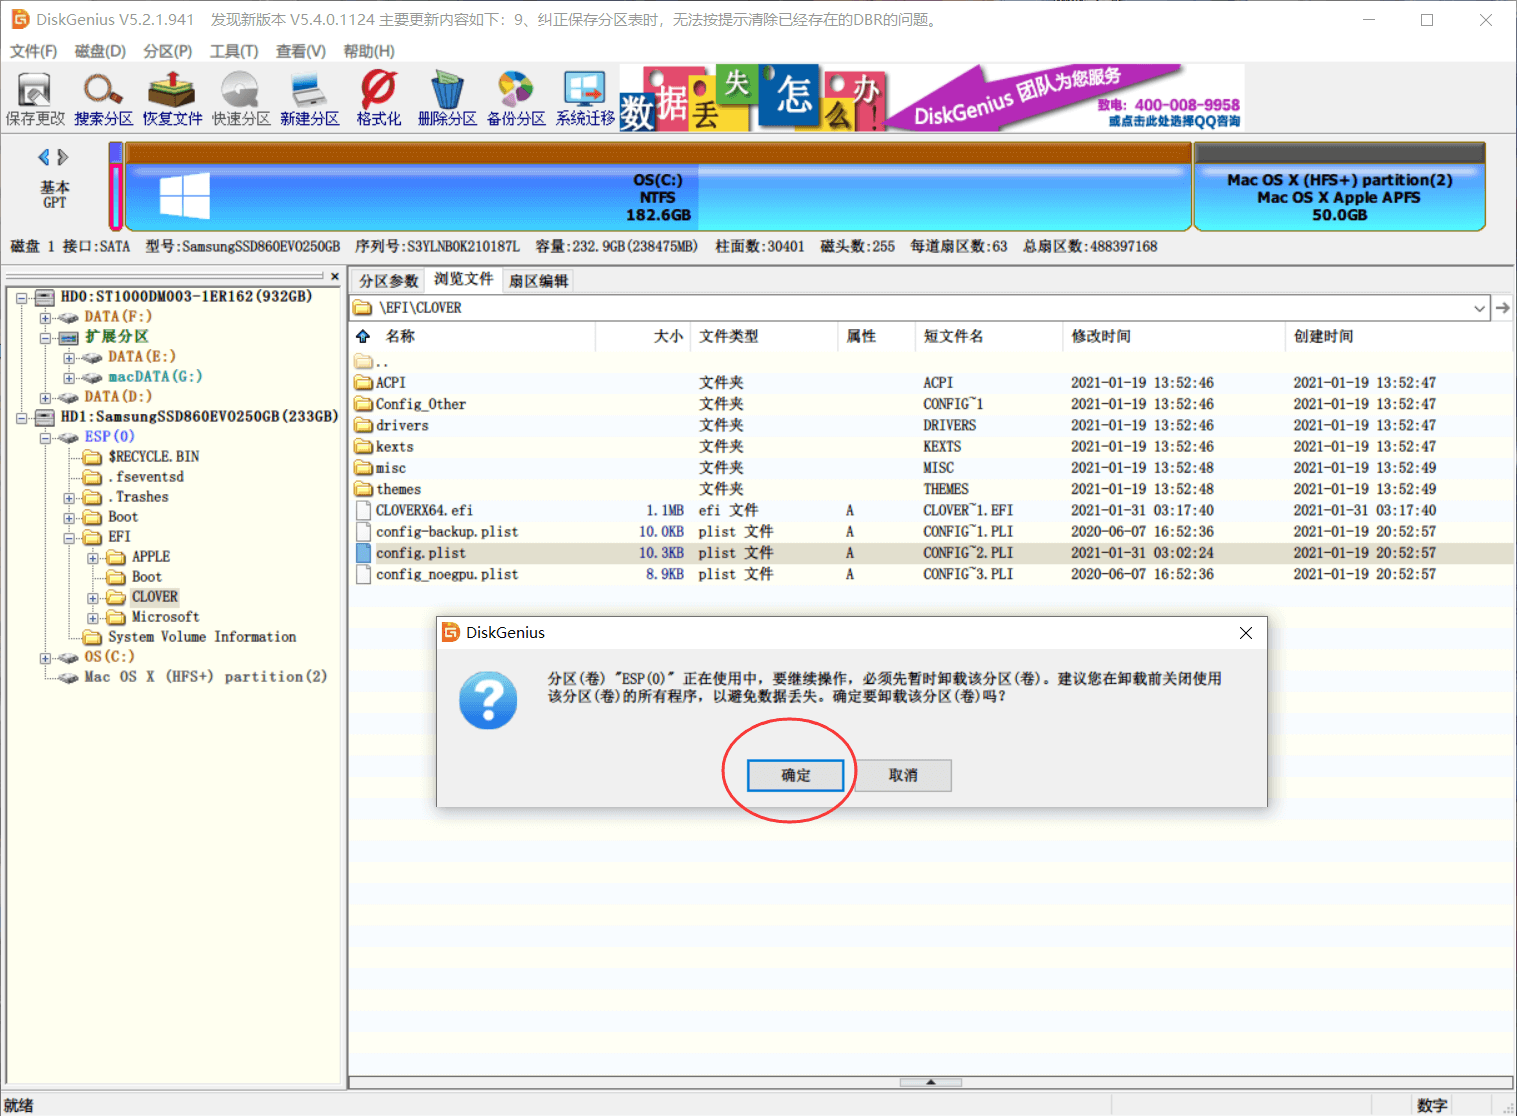The width and height of the screenshot is (1517, 1116).
Task: Expand the CLOVER folder tree node
Action: pos(93,598)
